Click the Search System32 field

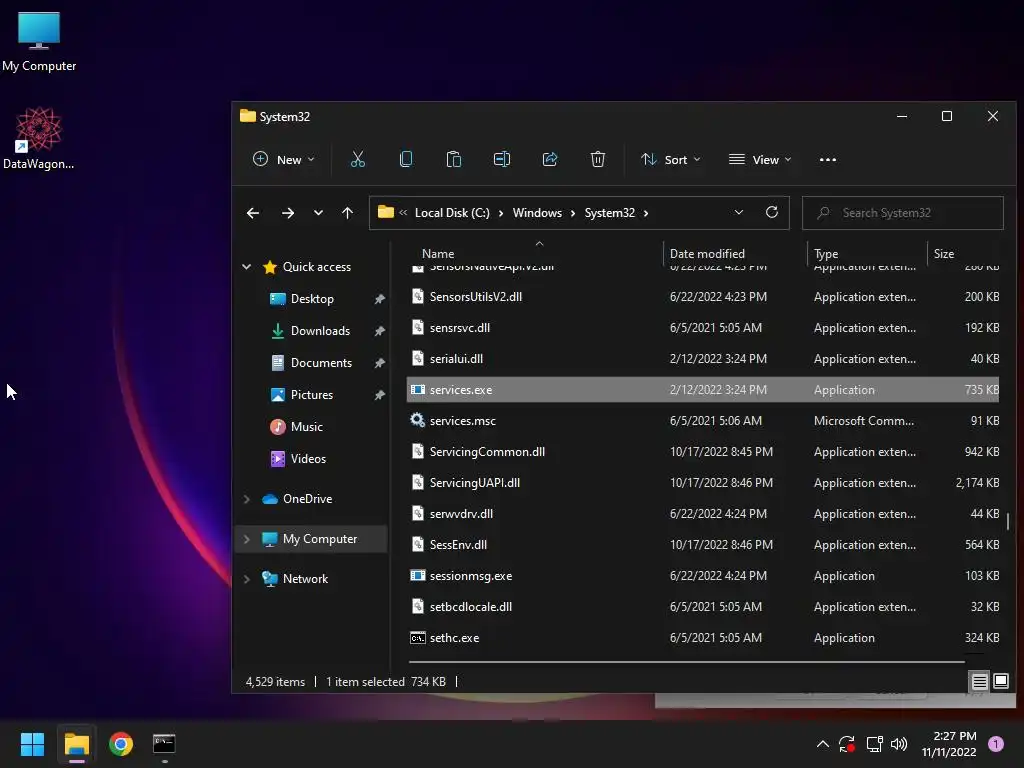pyautogui.click(x=903, y=213)
